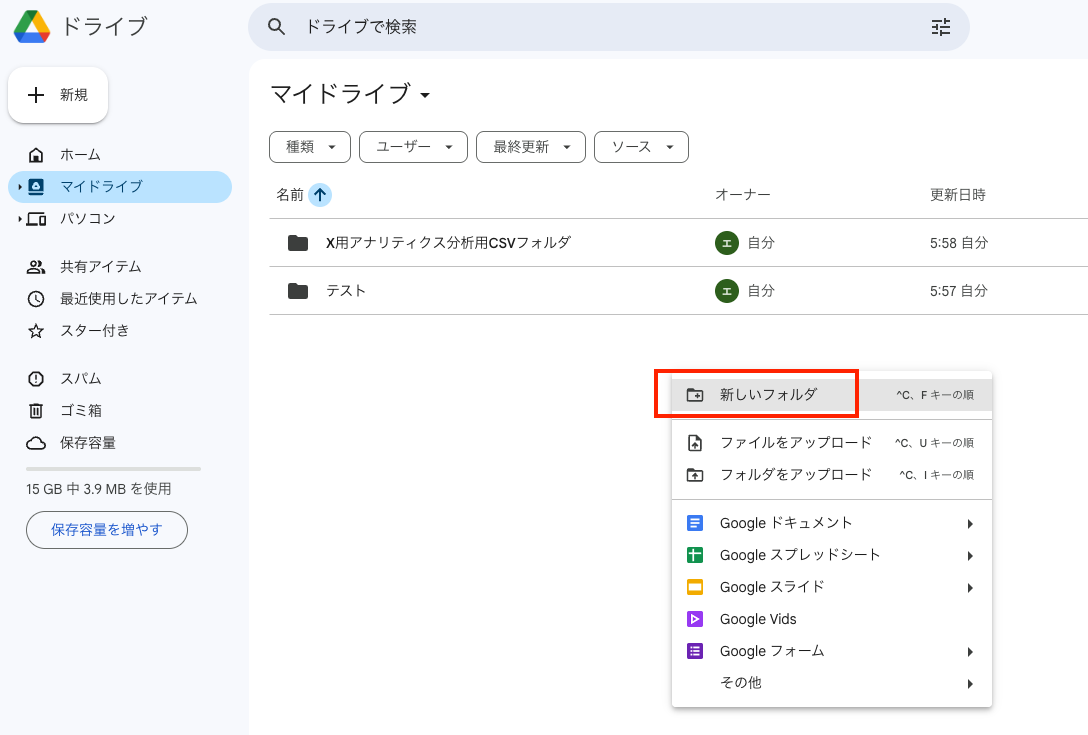Open the 最終更新 filter dropdown
The height and width of the screenshot is (735, 1088).
click(x=530, y=147)
